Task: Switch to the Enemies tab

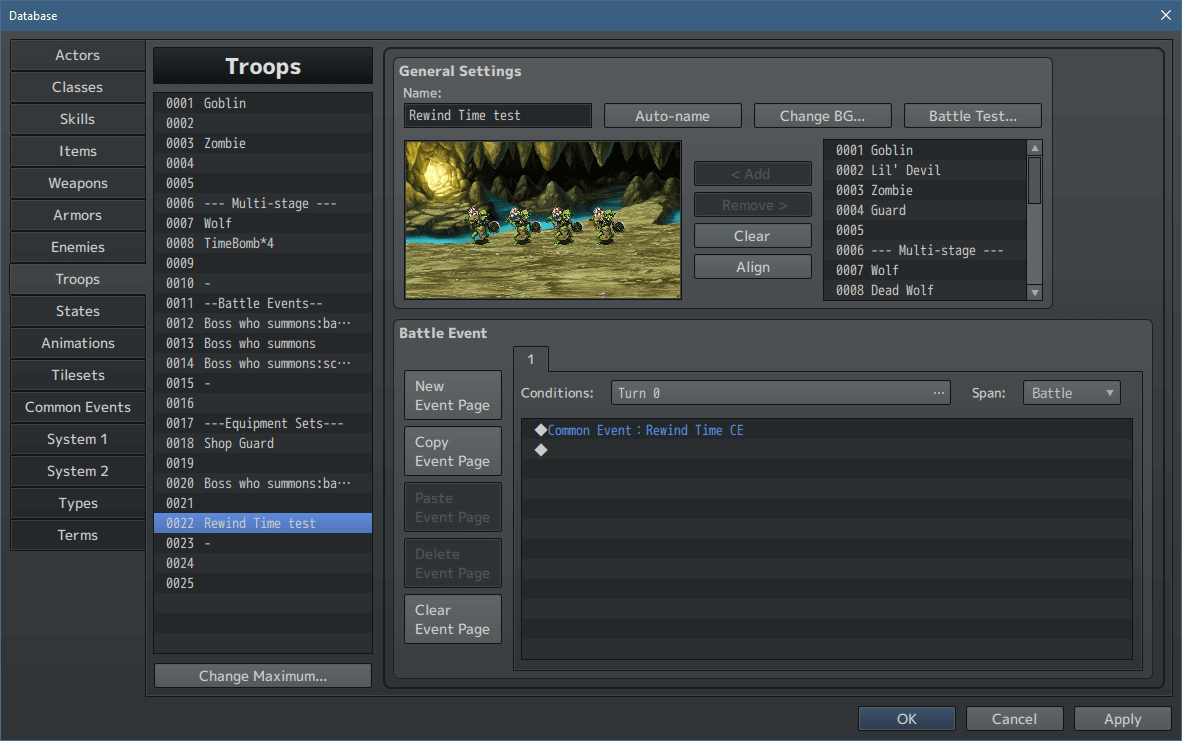Action: pos(77,247)
